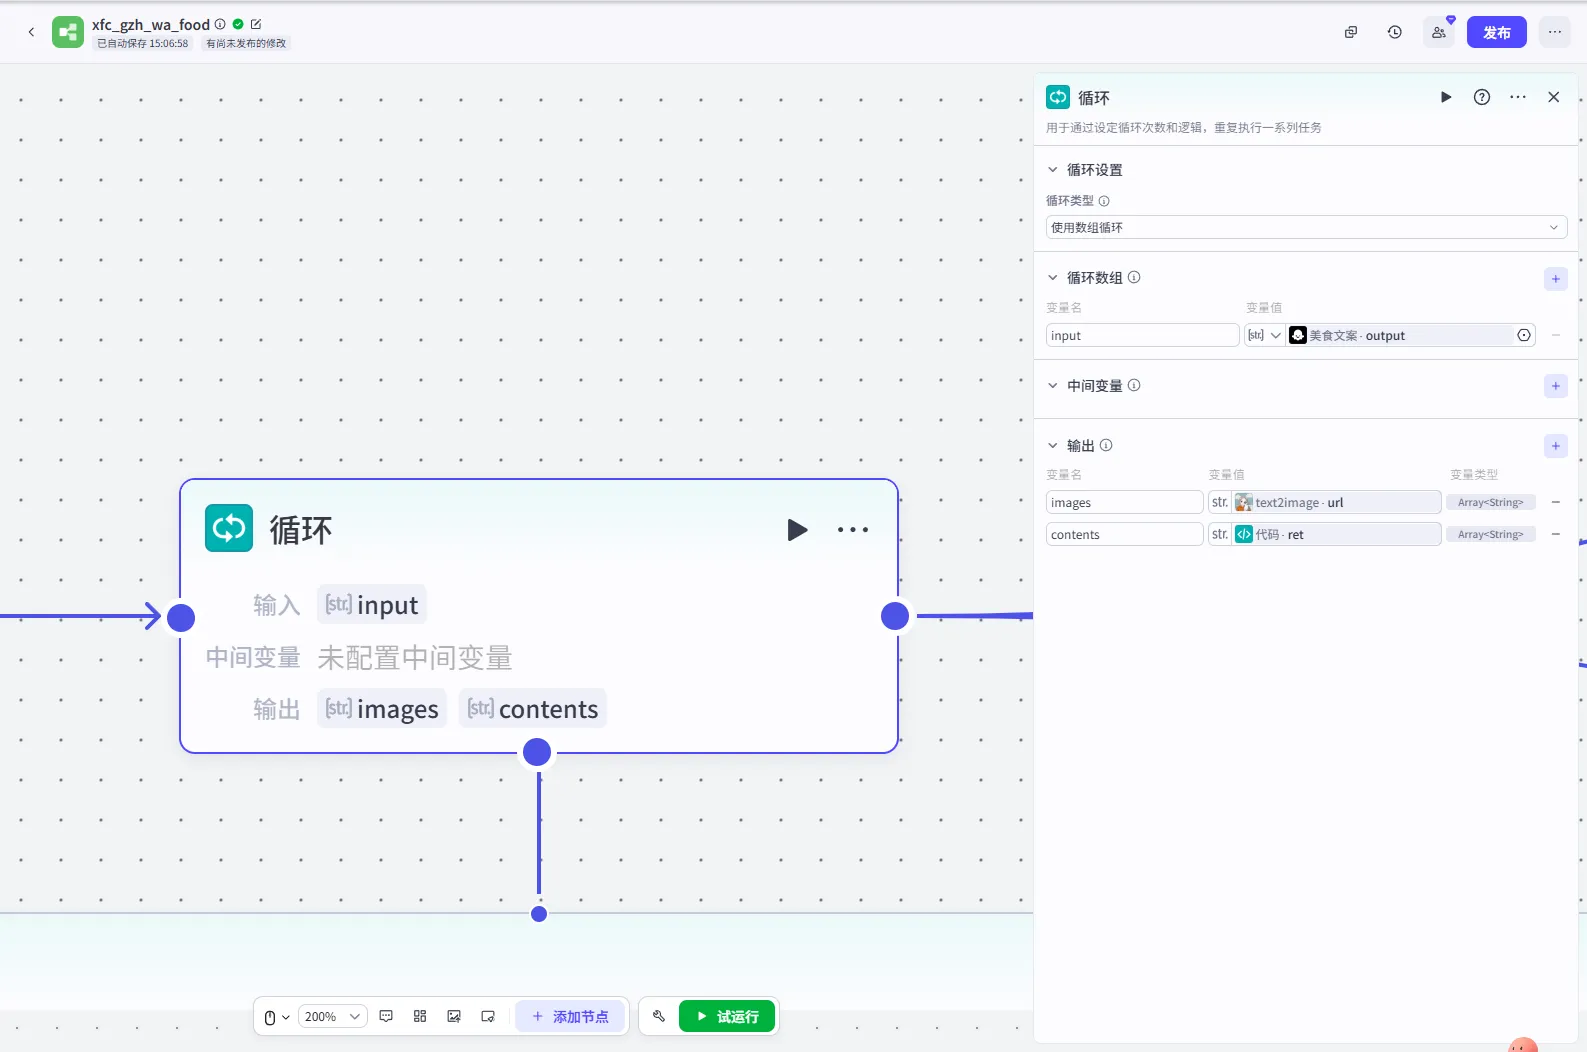Remove the contents output row
Screen dimensions: 1587x1052
click(x=1556, y=534)
